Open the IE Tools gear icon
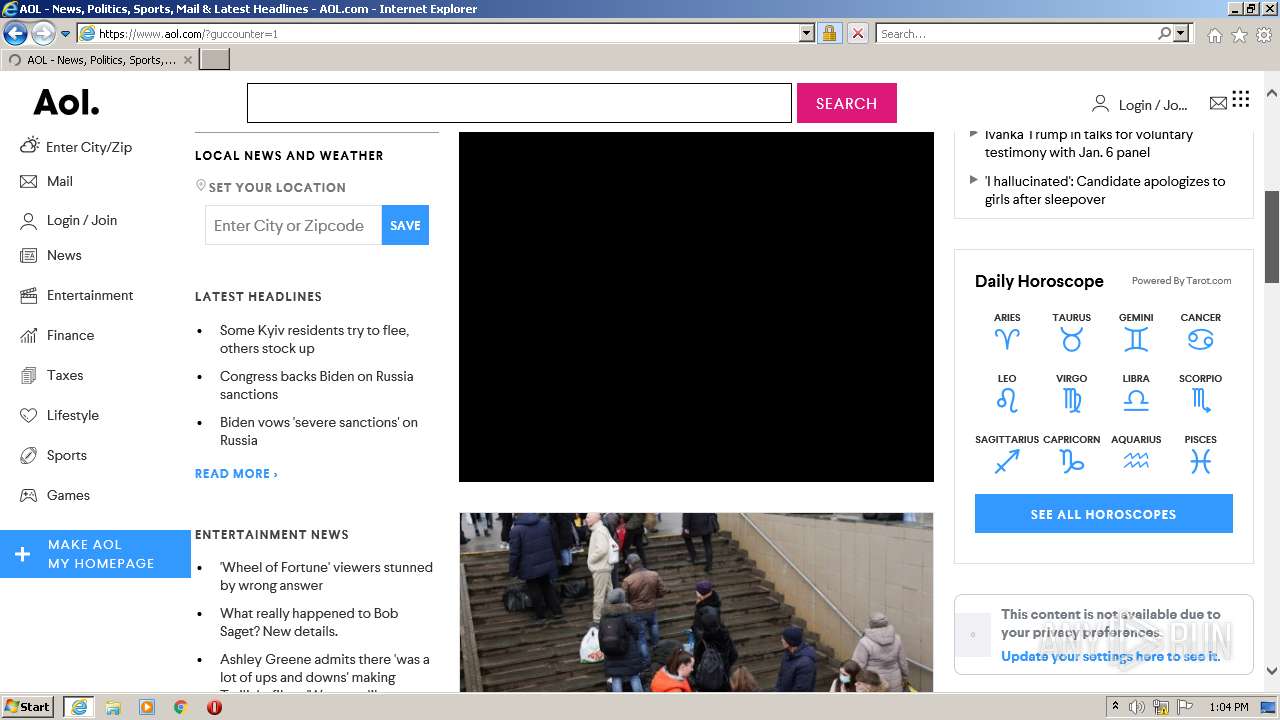The width and height of the screenshot is (1280, 720). click(x=1264, y=34)
